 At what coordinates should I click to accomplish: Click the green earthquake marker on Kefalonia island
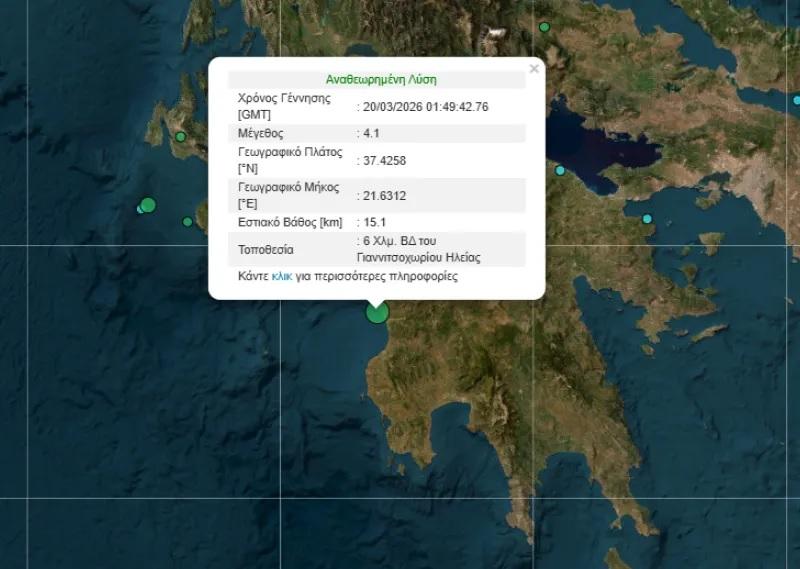(x=180, y=137)
